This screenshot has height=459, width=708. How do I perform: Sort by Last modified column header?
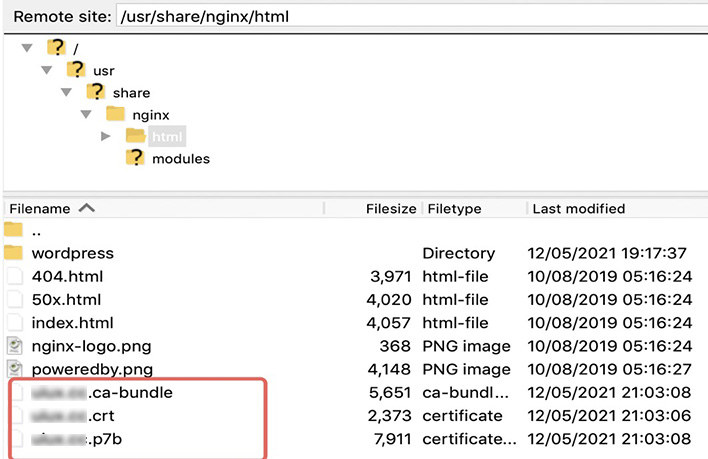click(579, 209)
